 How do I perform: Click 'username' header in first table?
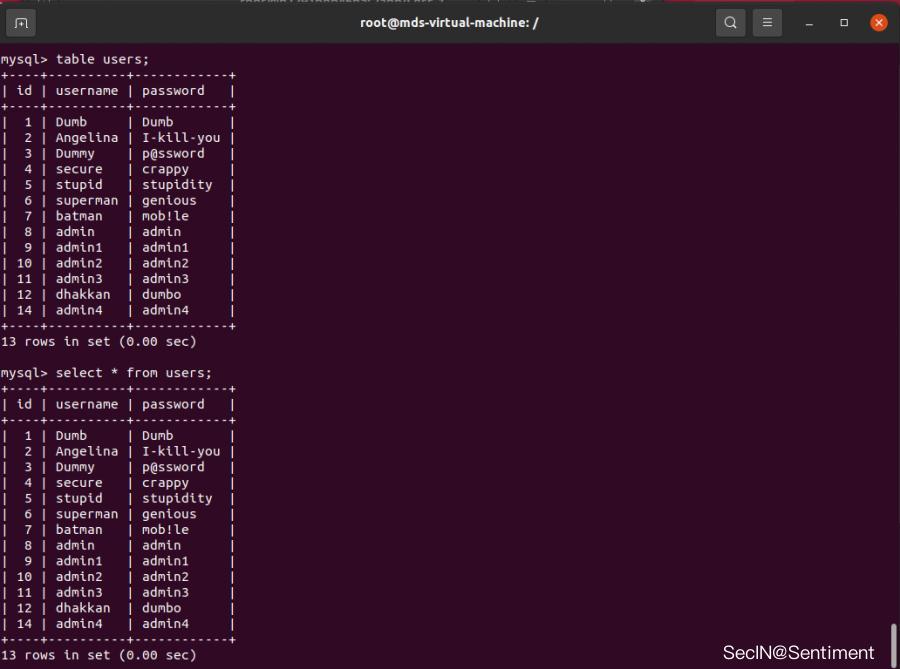pyautogui.click(x=86, y=91)
